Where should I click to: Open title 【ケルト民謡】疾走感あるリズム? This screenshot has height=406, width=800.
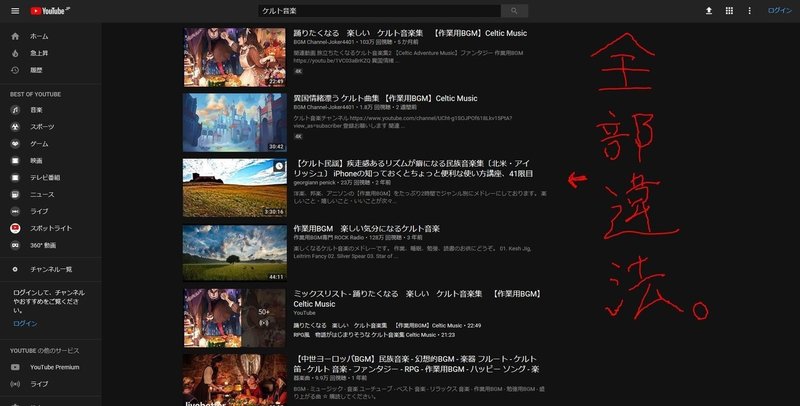pos(413,168)
